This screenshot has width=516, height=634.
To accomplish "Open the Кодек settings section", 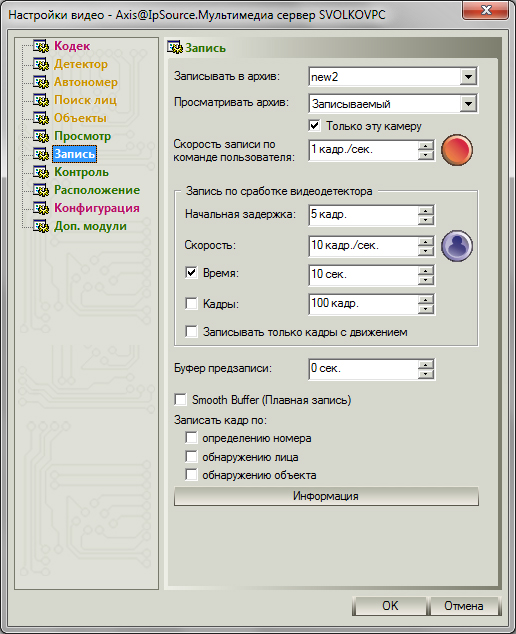I will click(x=72, y=46).
